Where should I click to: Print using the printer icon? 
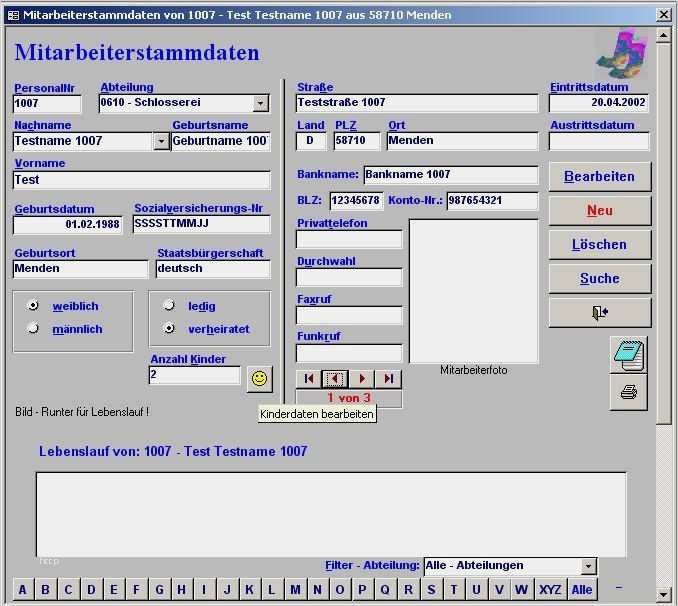pos(629,392)
